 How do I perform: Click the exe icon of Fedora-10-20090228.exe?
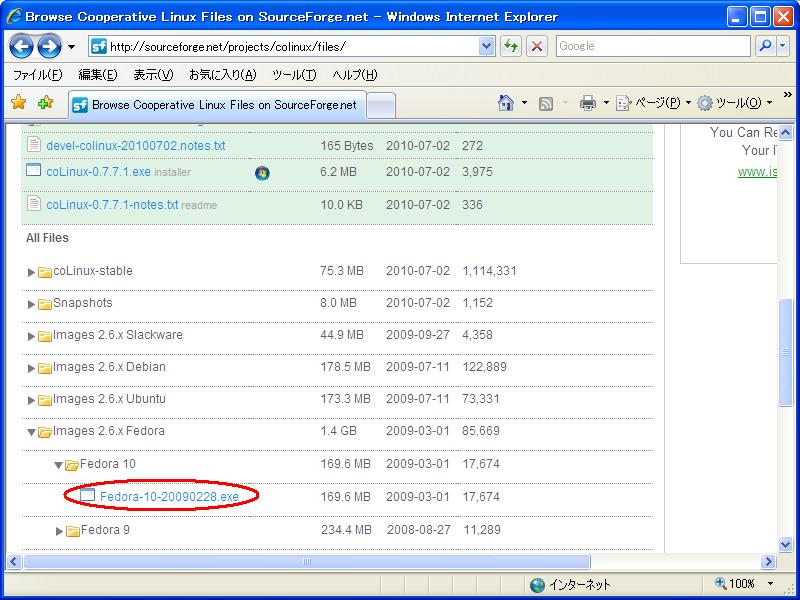coord(88,494)
